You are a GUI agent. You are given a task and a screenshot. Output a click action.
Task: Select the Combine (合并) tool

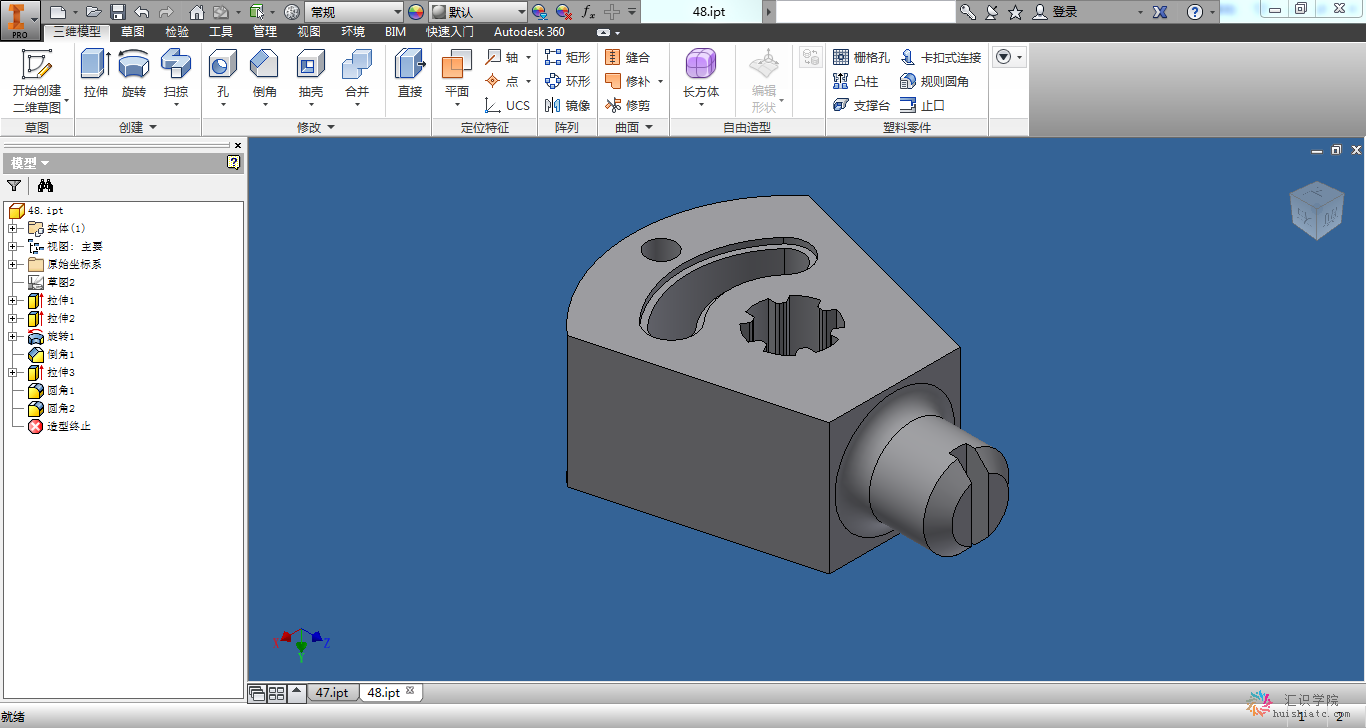pos(357,74)
